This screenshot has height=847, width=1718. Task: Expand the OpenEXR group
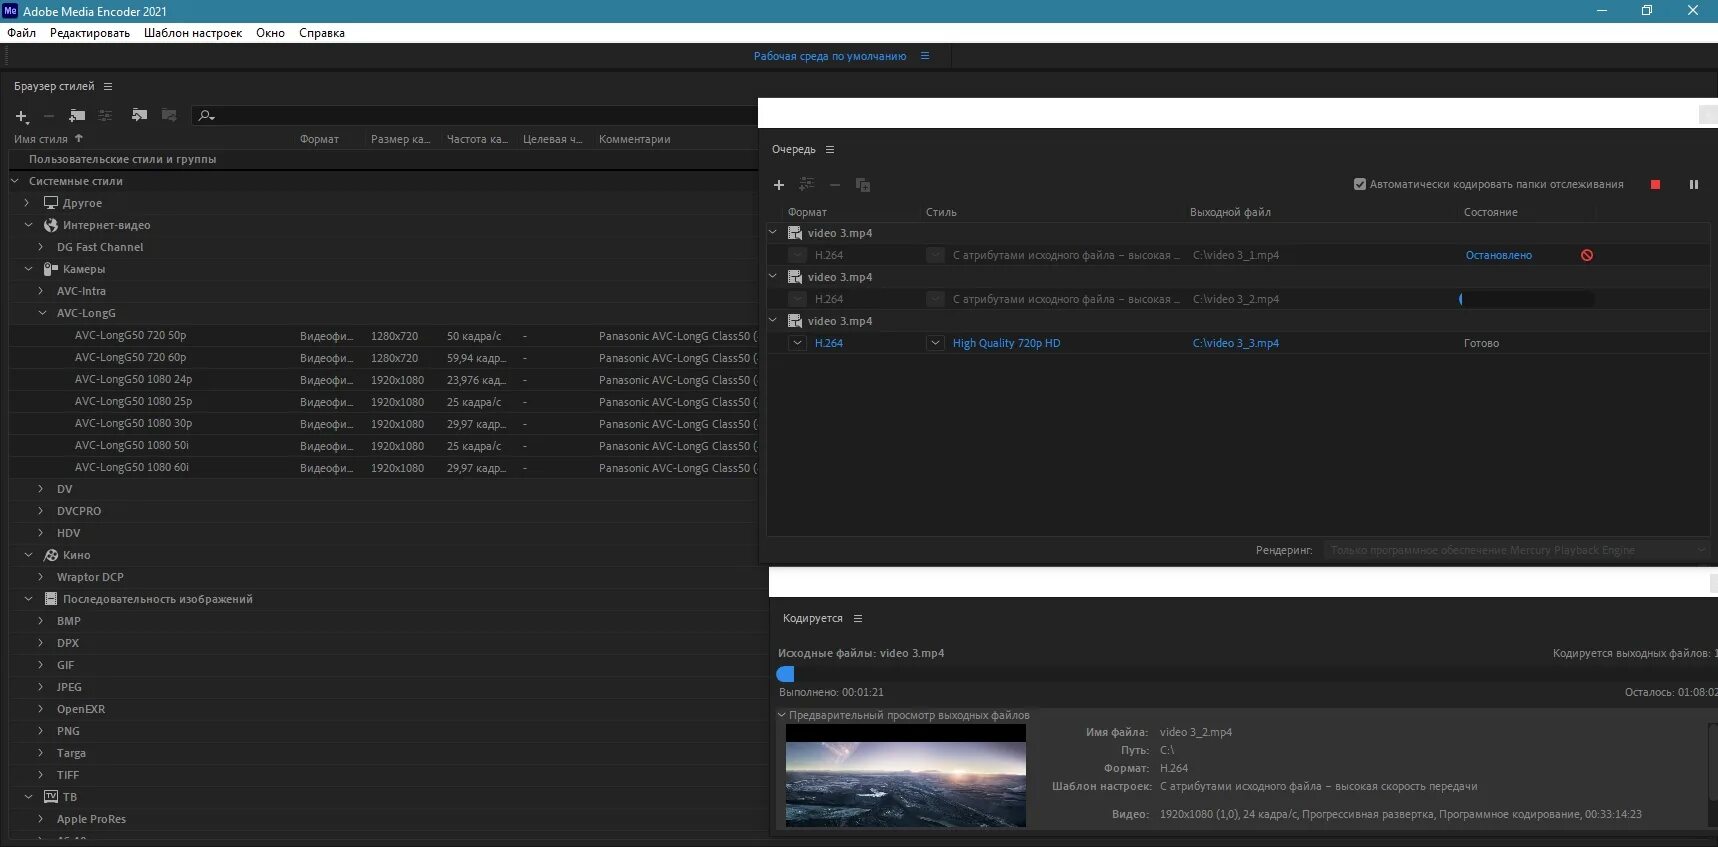[41, 709]
